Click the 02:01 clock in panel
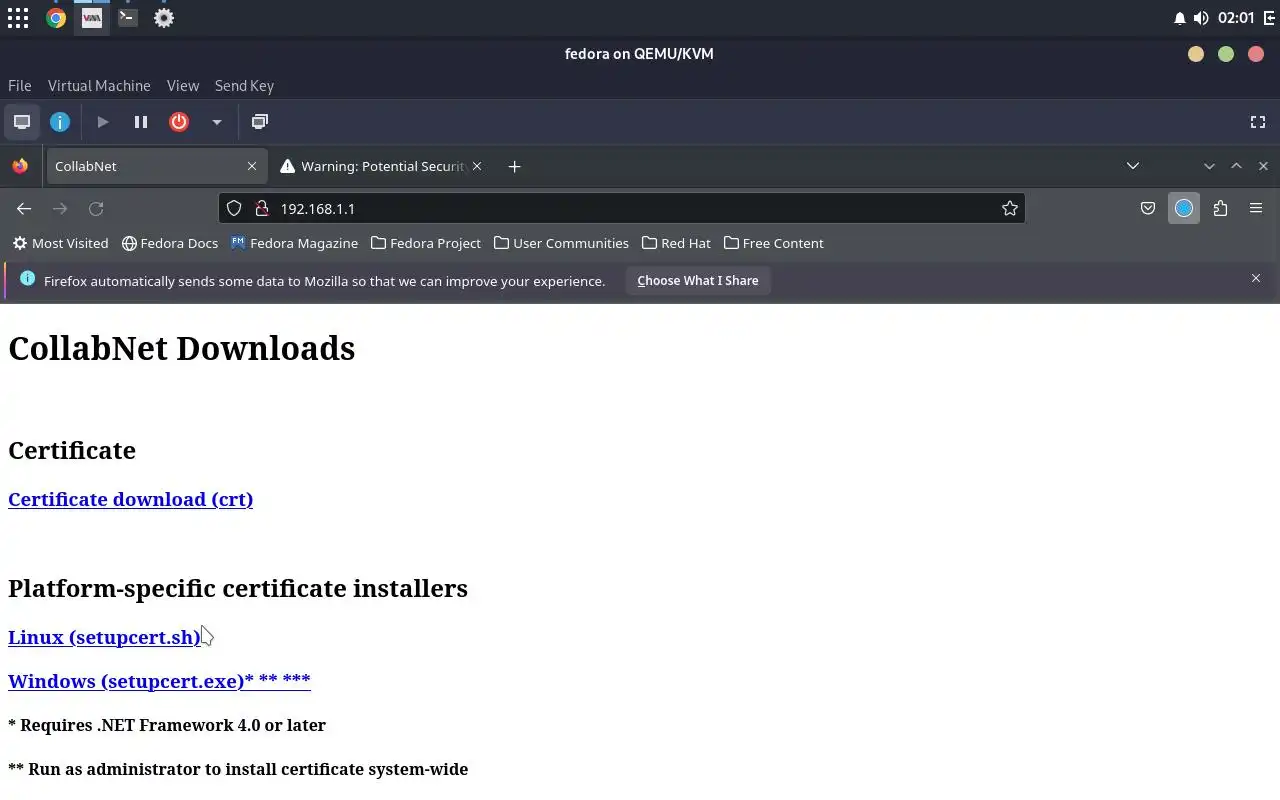This screenshot has width=1280, height=800. click(x=1236, y=18)
